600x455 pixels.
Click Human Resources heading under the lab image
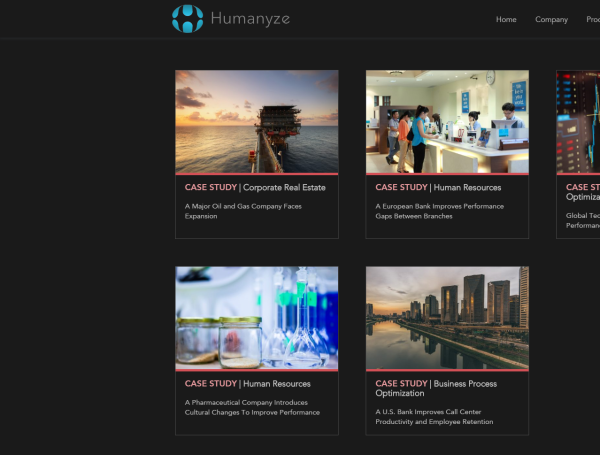247,383
